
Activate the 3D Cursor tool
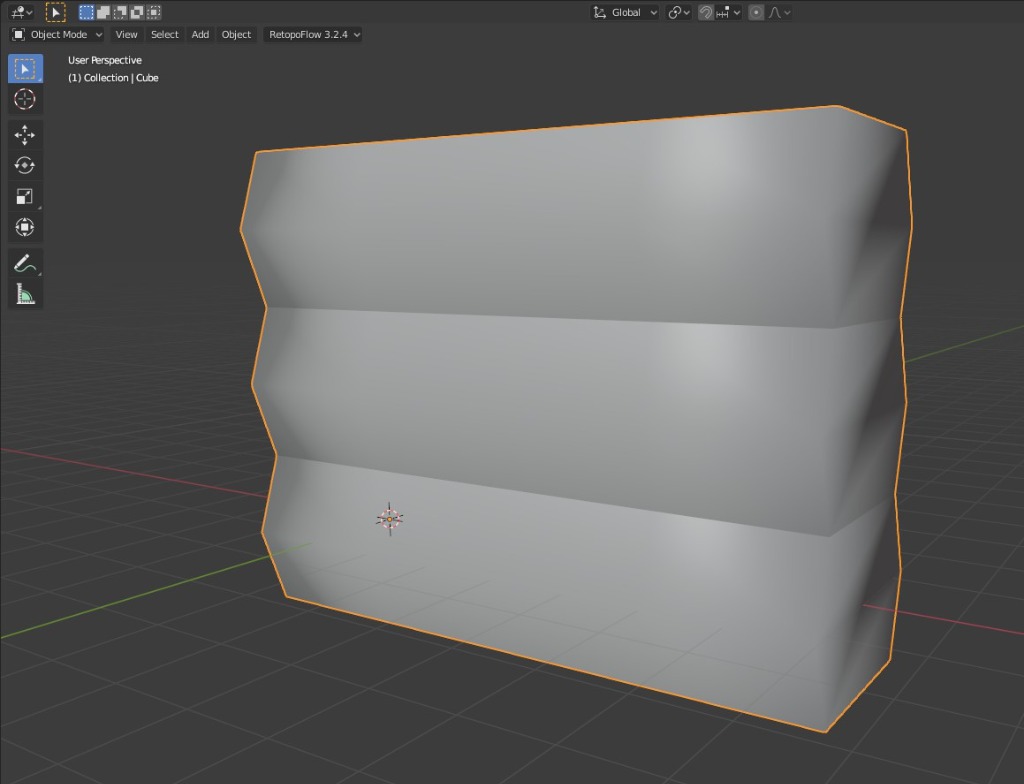[25, 99]
